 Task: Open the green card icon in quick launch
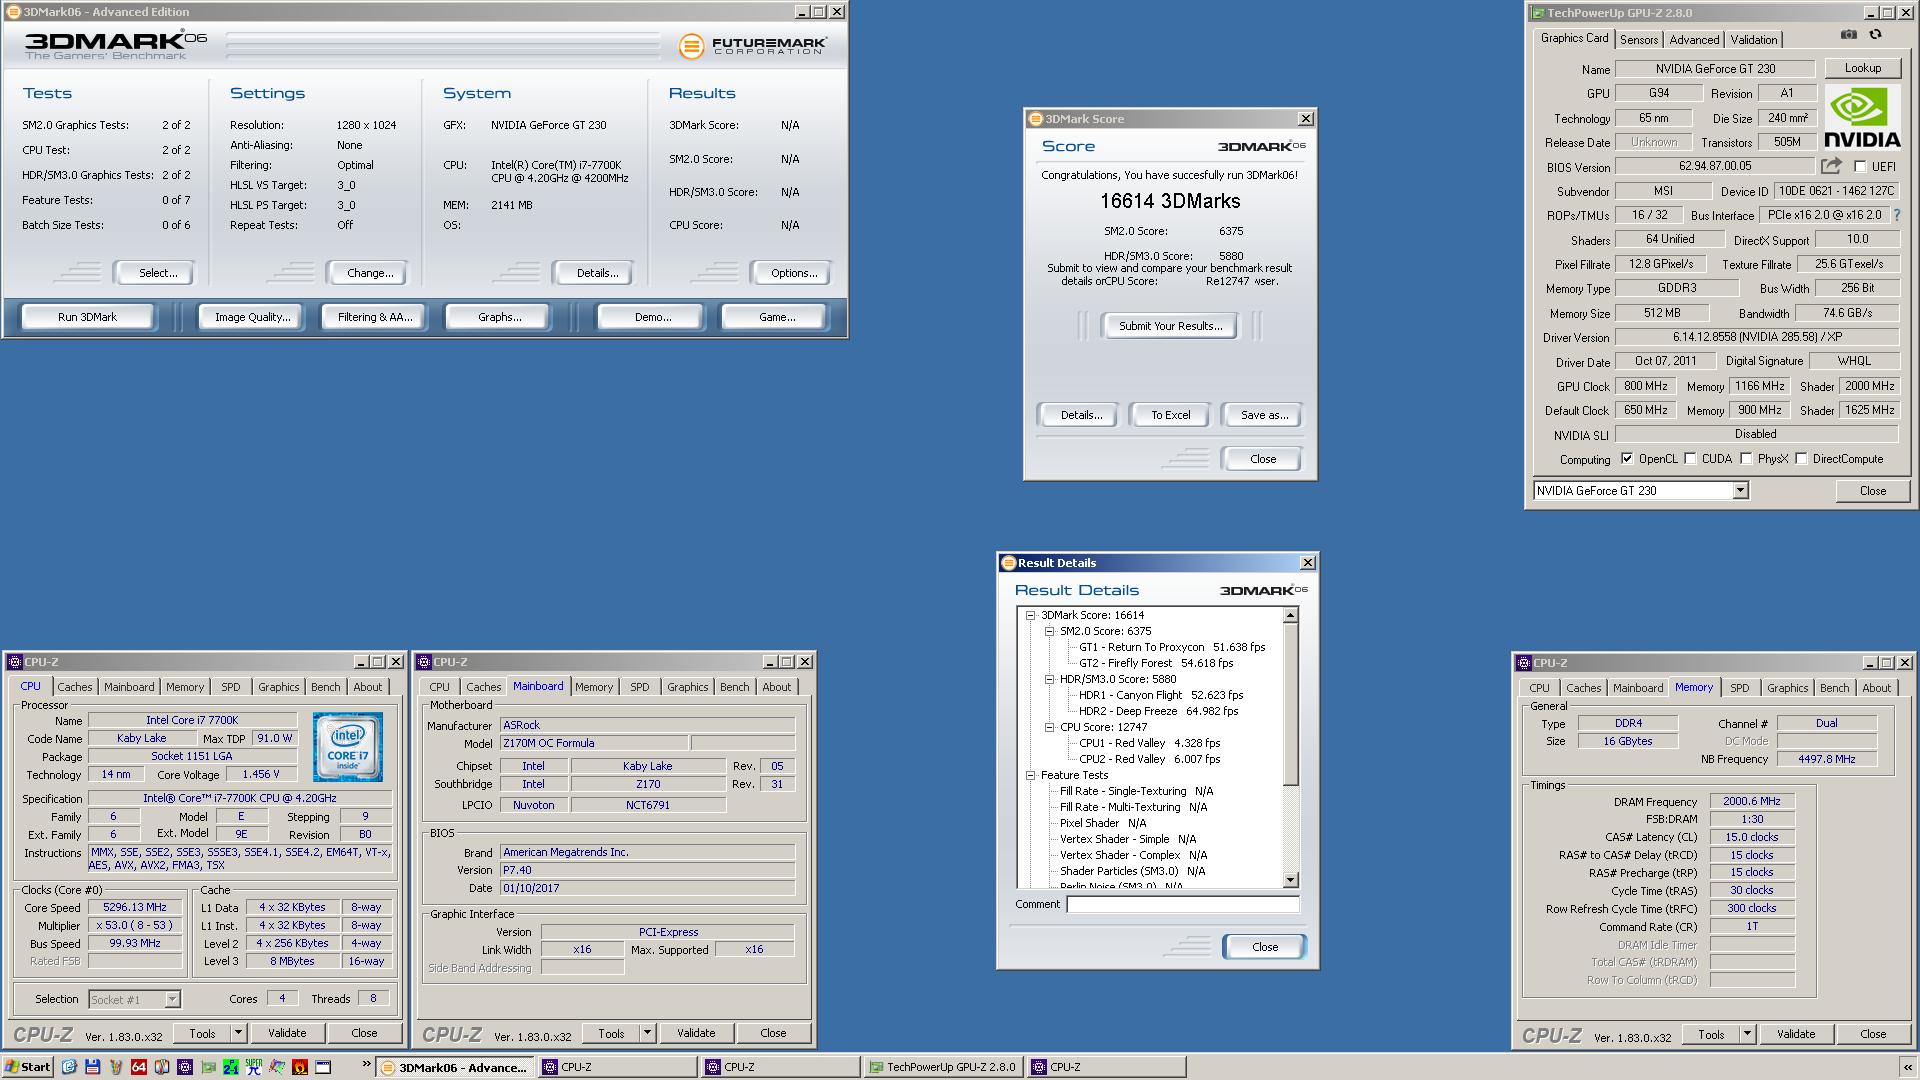click(x=208, y=1067)
